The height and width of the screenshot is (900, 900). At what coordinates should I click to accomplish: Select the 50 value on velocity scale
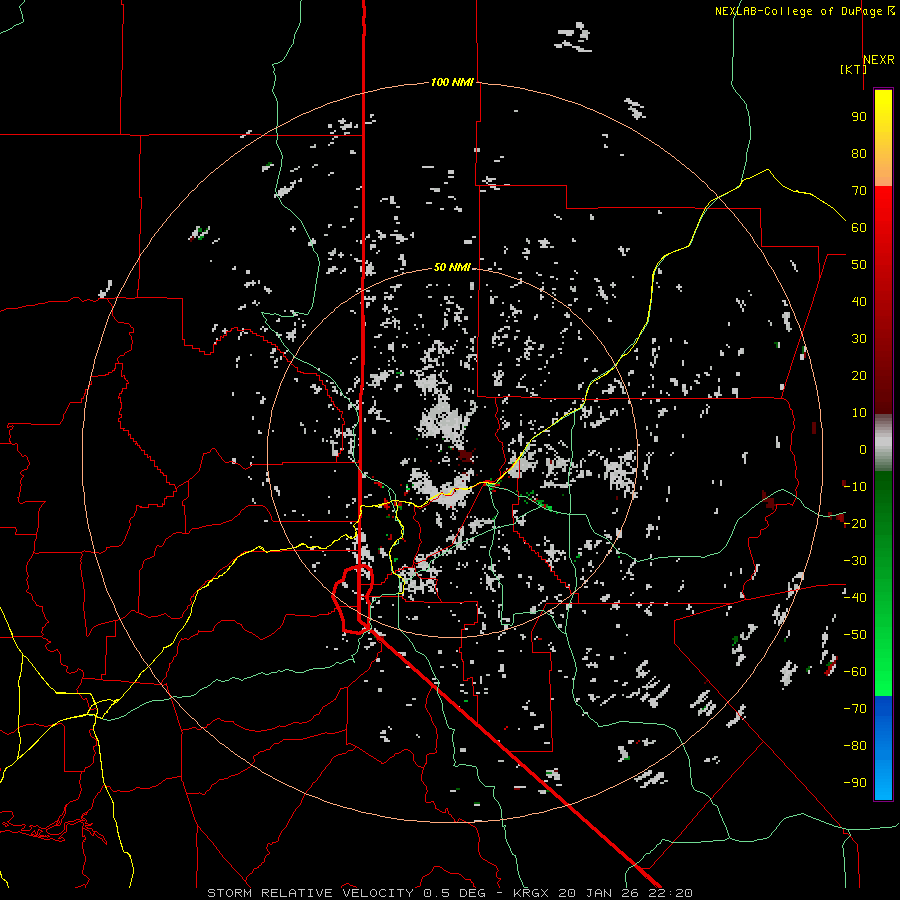[859, 265]
